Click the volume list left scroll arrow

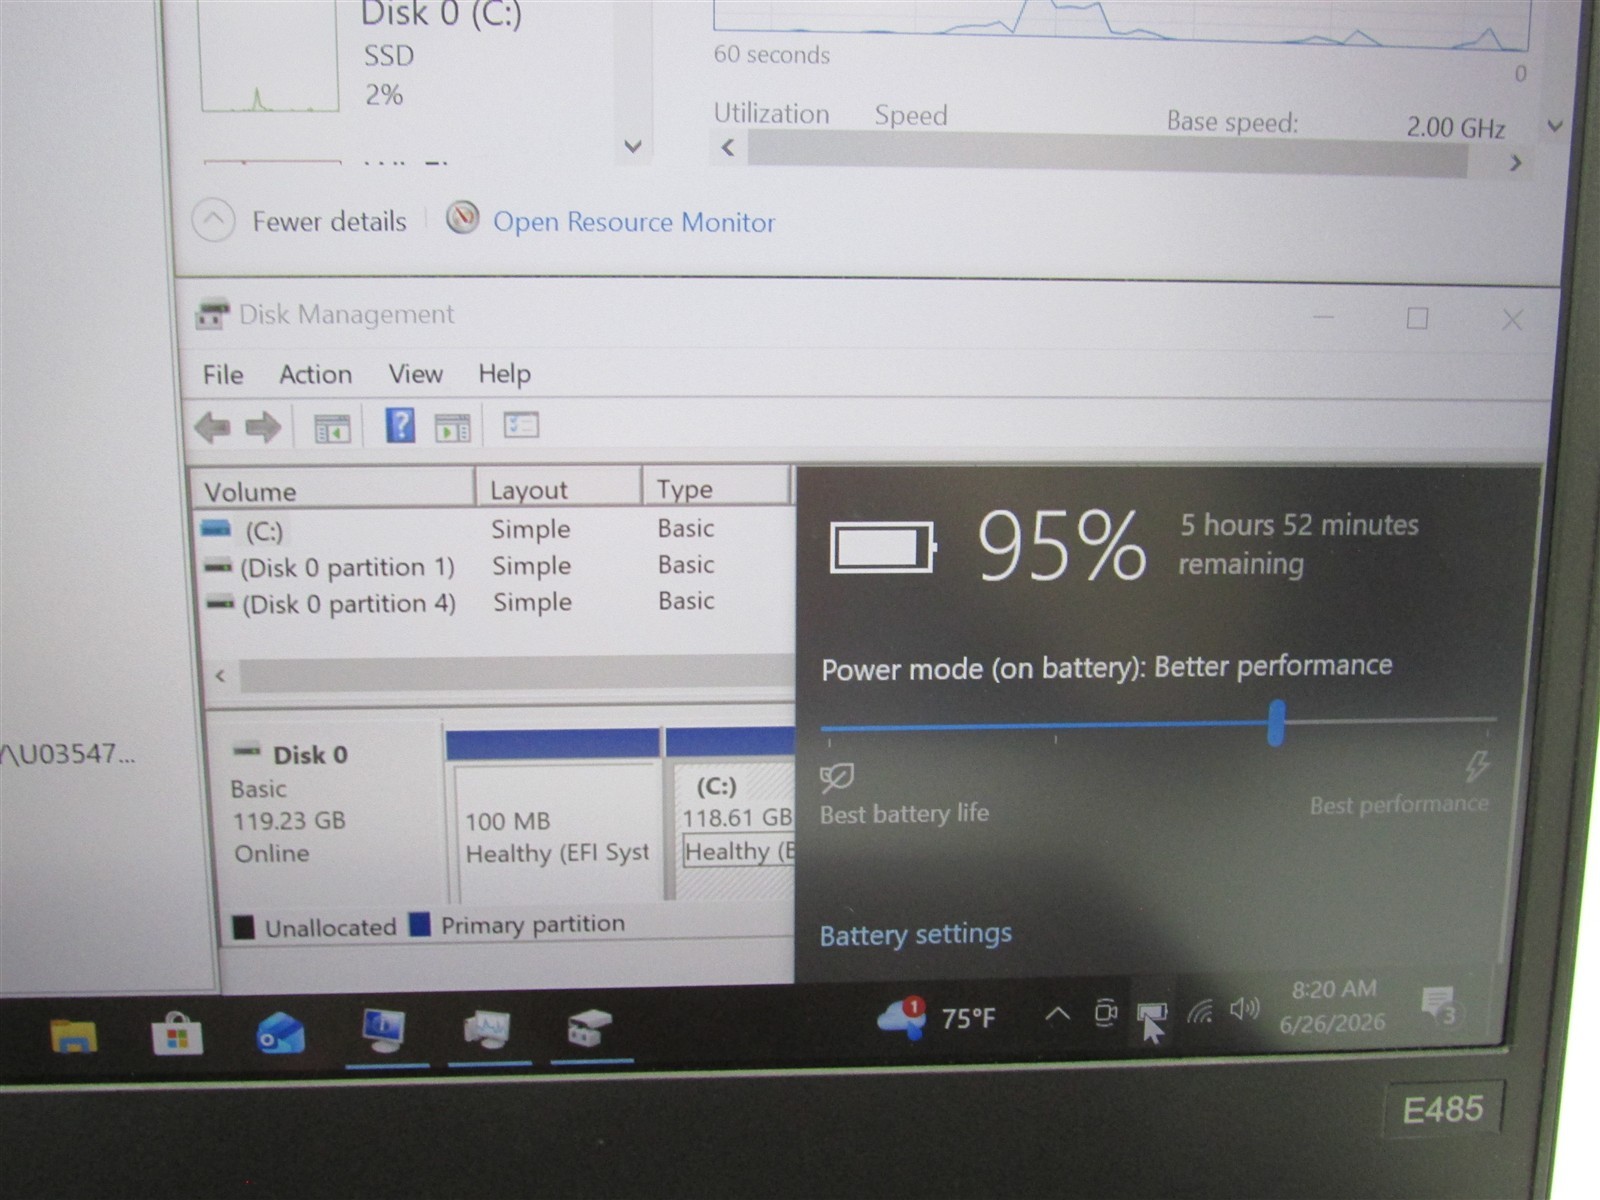point(220,676)
